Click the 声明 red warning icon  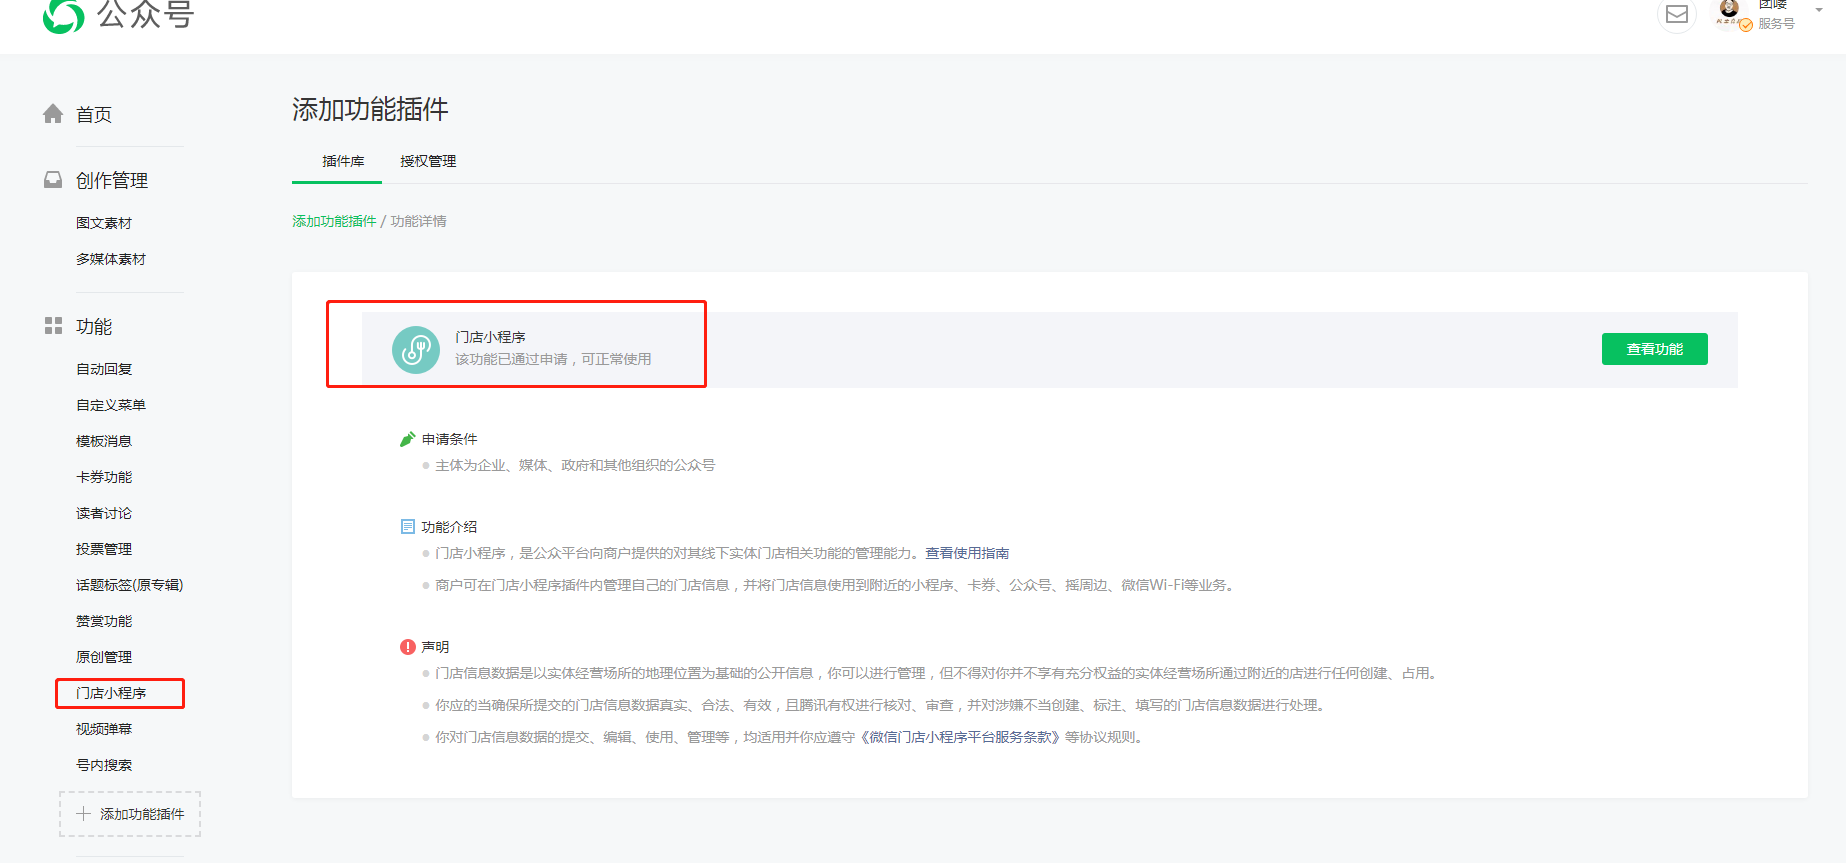[408, 647]
